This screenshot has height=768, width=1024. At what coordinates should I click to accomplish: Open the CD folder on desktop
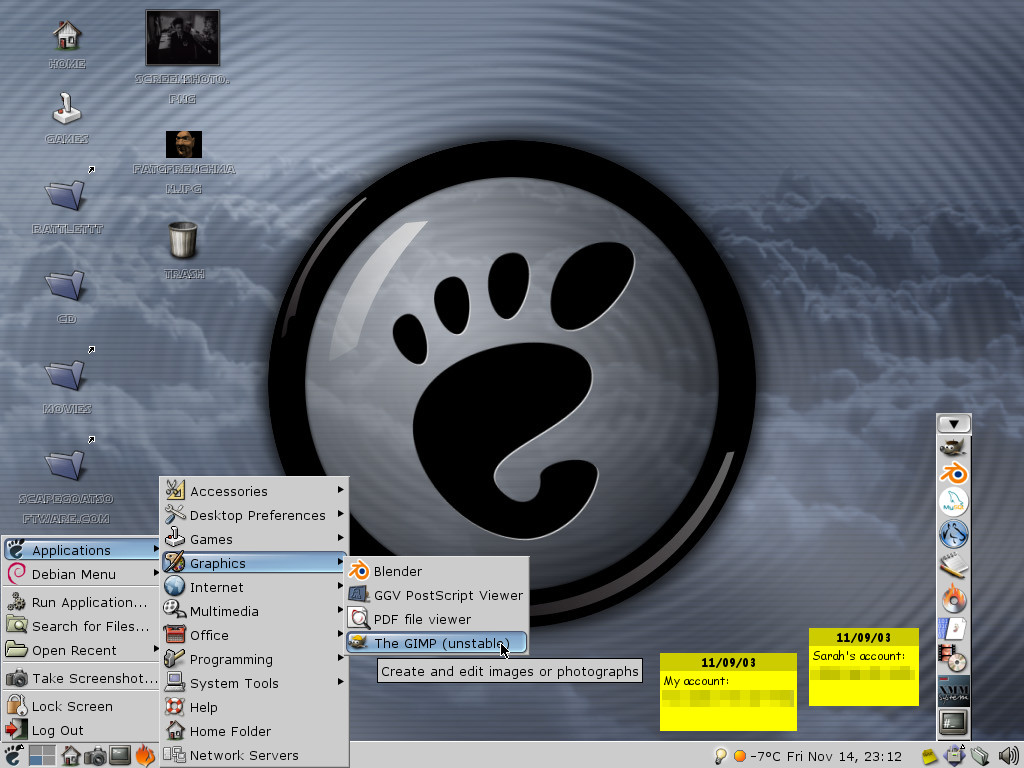click(65, 297)
